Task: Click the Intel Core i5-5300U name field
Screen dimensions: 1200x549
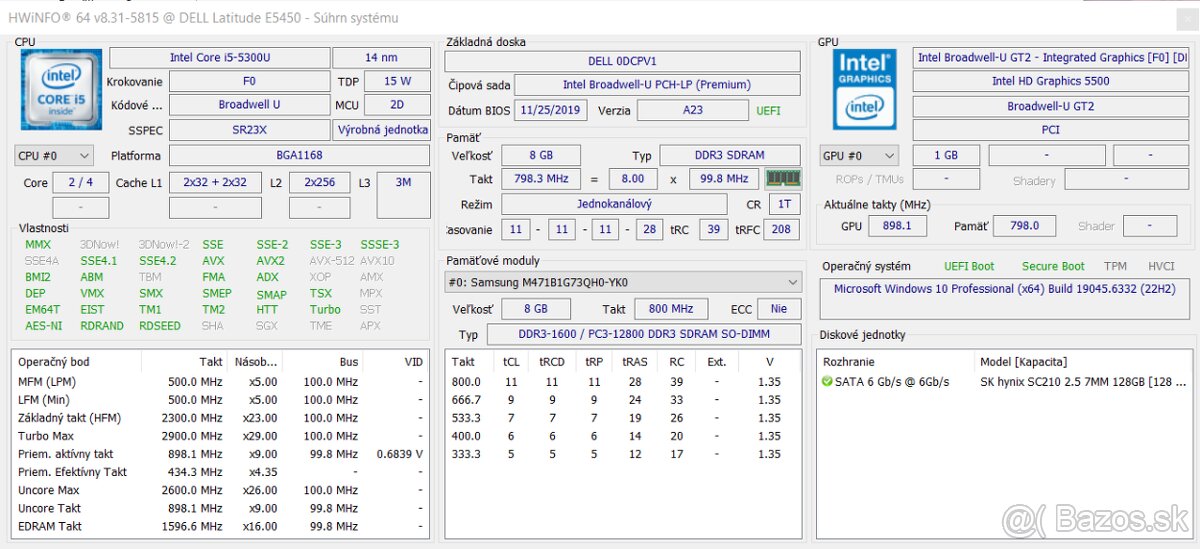Action: 218,58
